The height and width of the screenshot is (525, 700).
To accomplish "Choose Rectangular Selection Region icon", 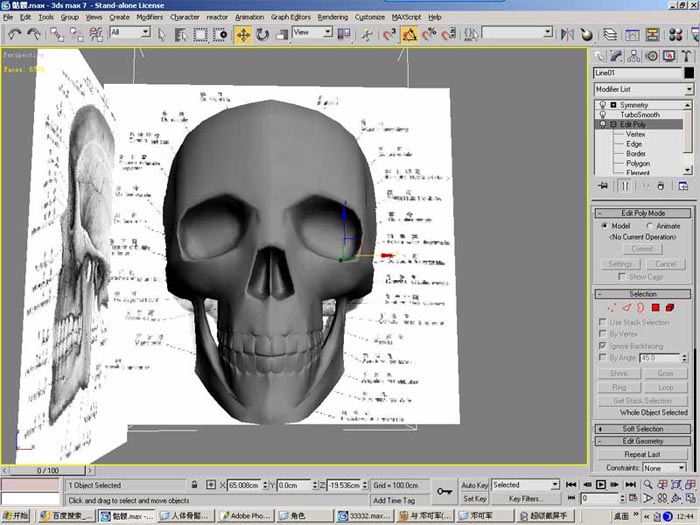I will point(200,34).
